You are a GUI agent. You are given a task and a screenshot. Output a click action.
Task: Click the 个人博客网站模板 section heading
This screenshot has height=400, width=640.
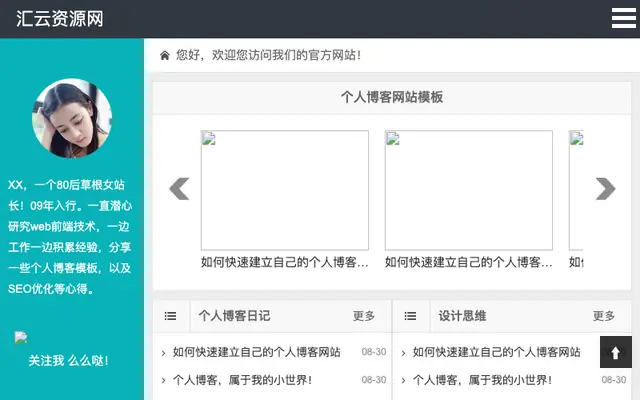(392, 97)
